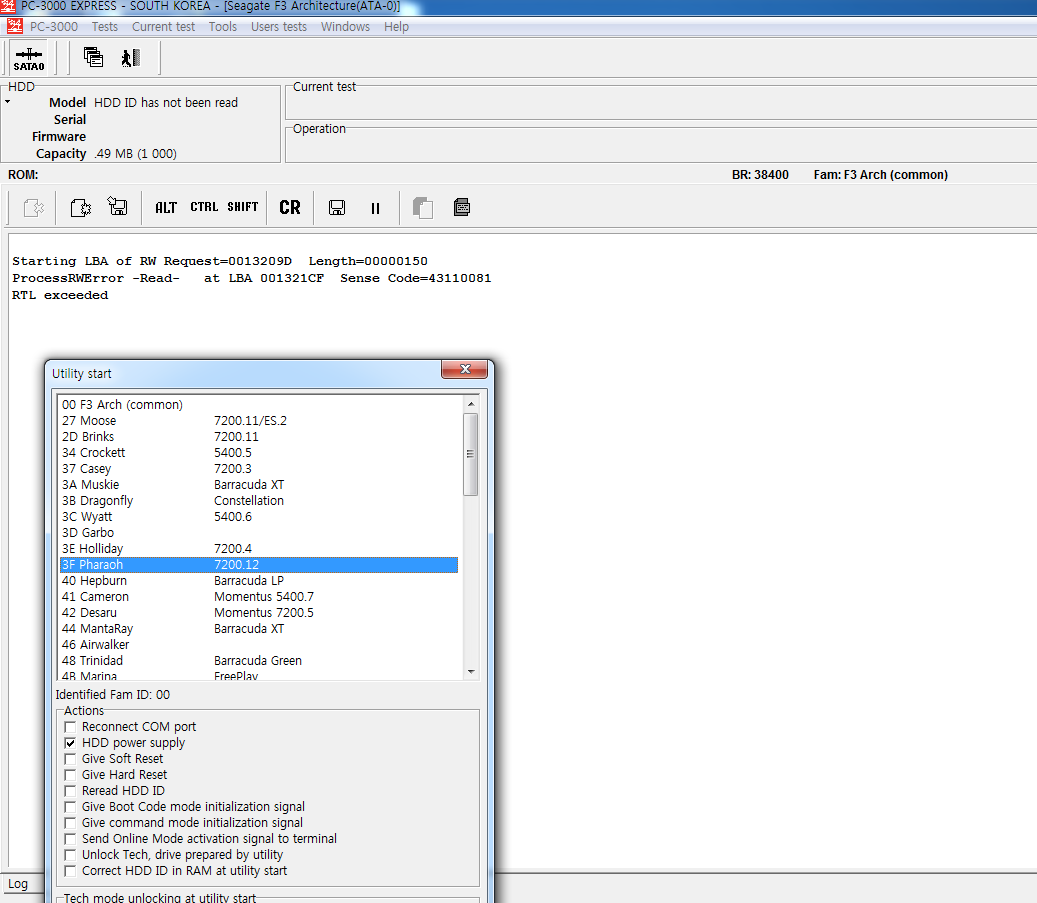The image size is (1037, 903).
Task: Uncheck HDD power supply option
Action: tap(70, 743)
